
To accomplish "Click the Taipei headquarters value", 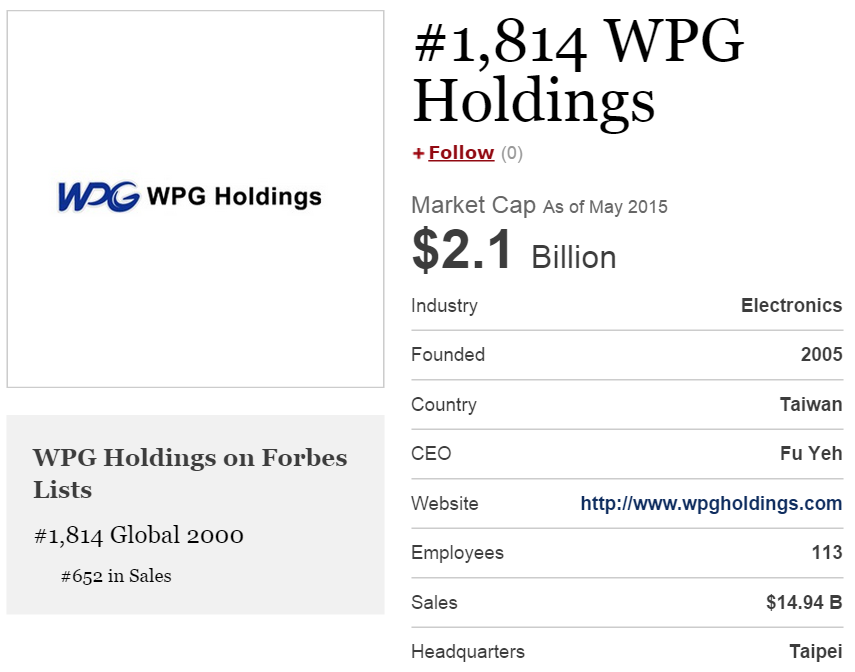I will 815,652.
